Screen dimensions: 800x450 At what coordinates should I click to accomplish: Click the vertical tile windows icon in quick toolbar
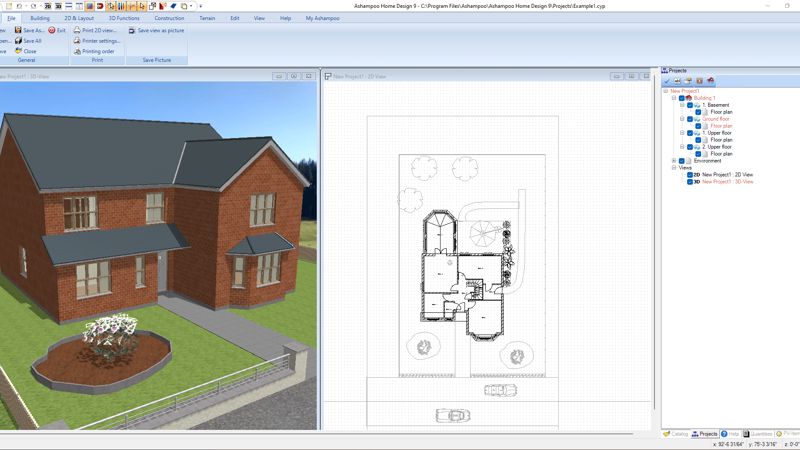tap(79, 6)
